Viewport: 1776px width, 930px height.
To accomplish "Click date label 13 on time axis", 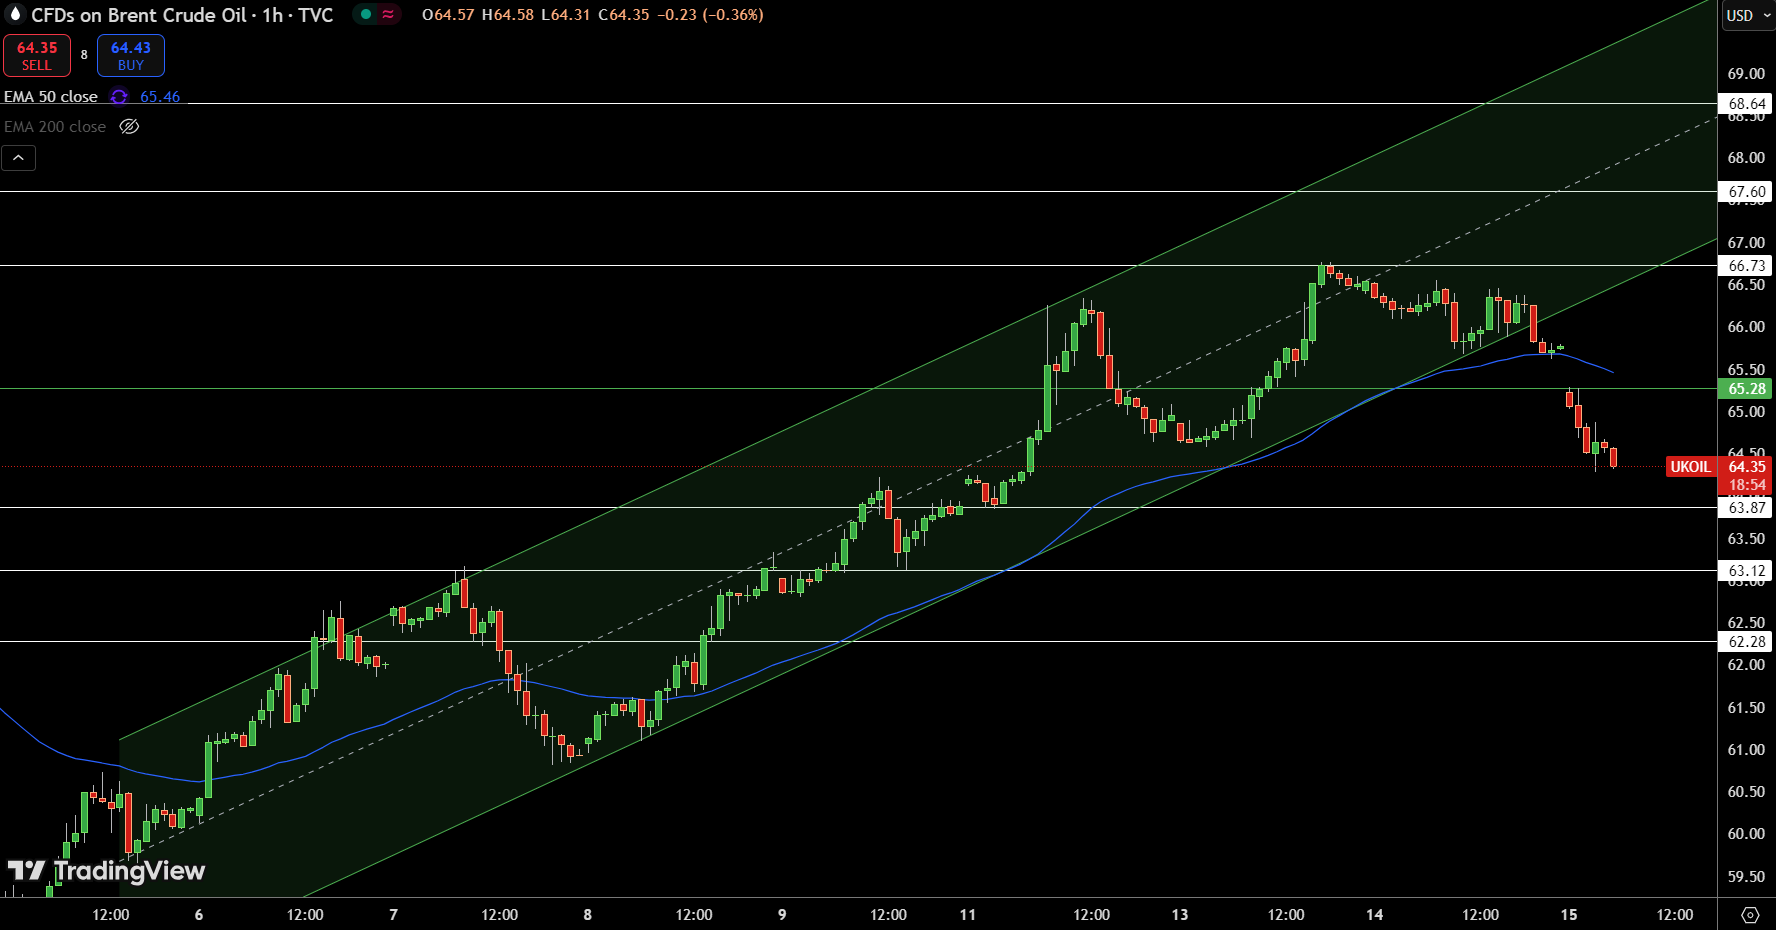I will pyautogui.click(x=1180, y=915).
